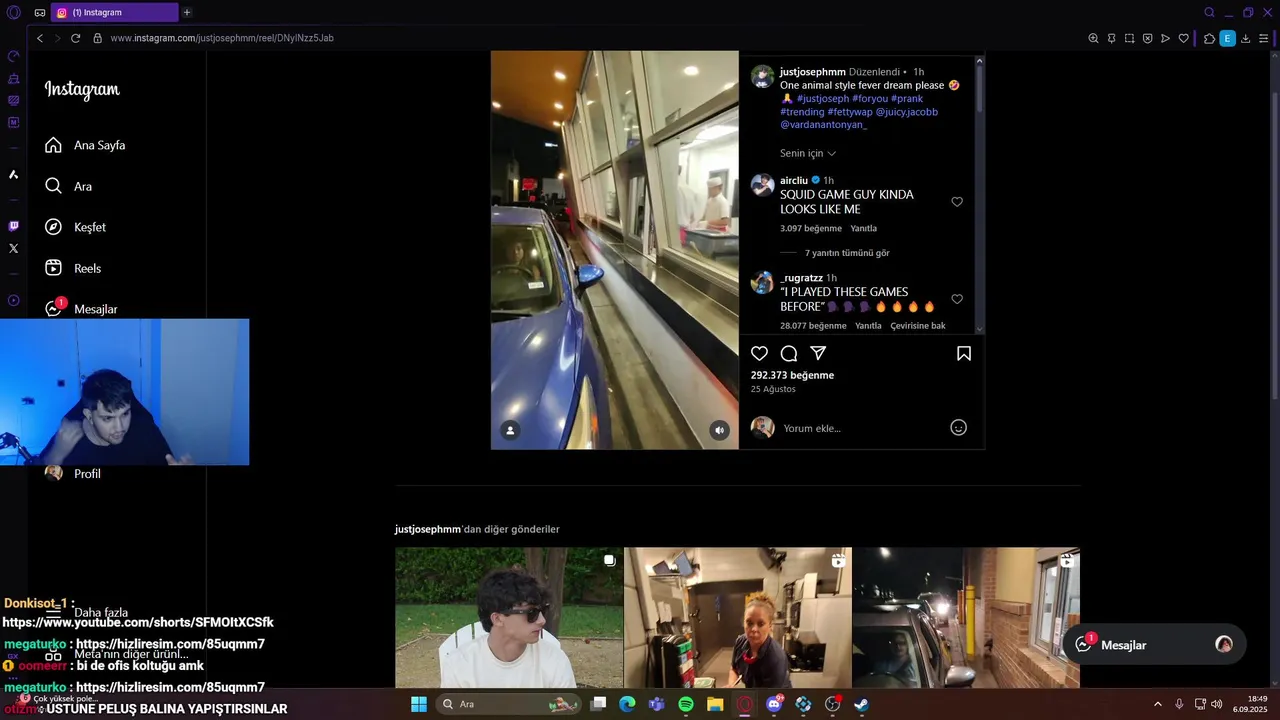
Task: Take a snapshot with the selection icon
Action: pos(1129,38)
